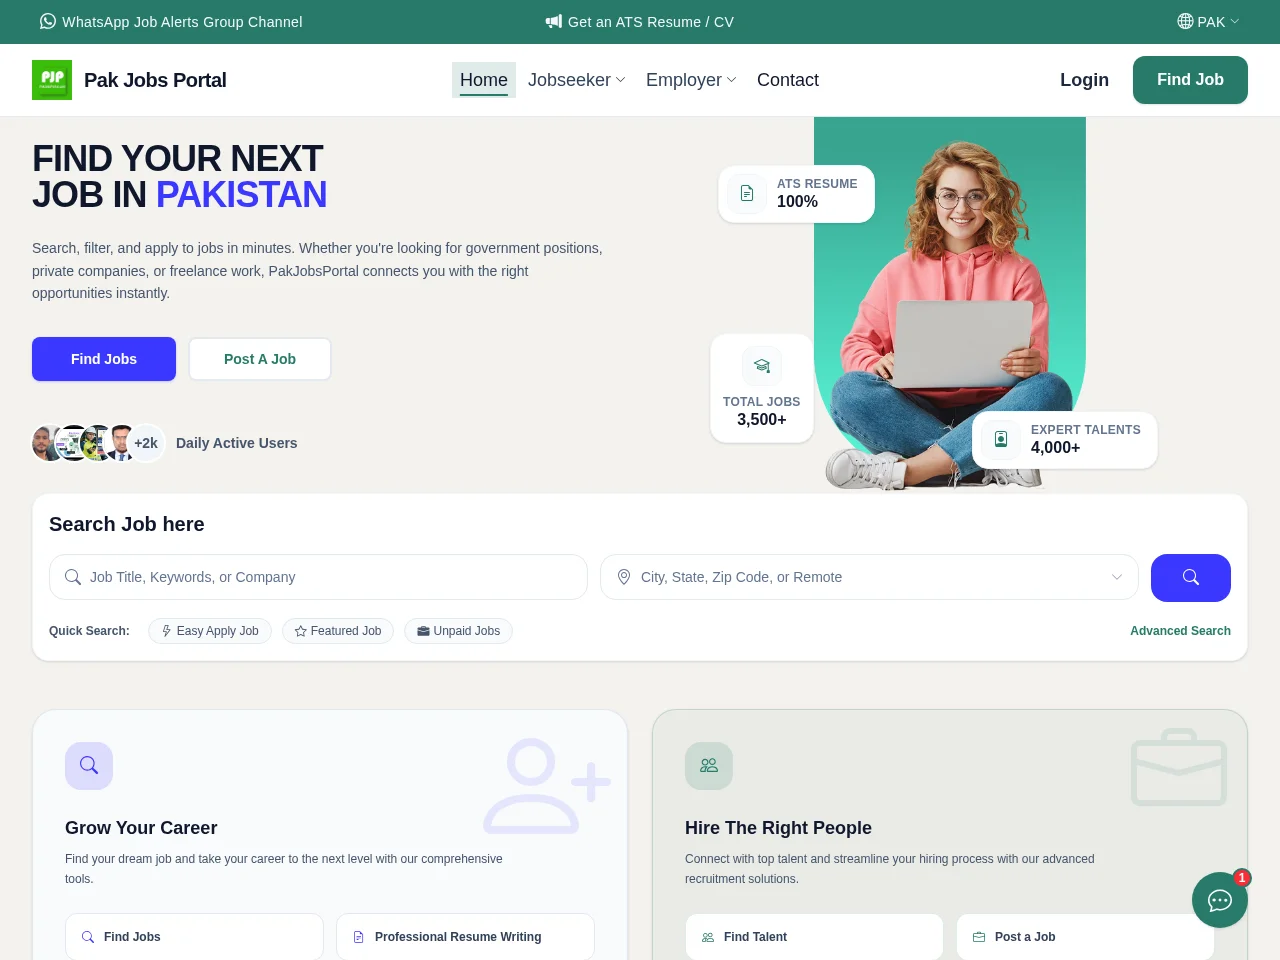The height and width of the screenshot is (960, 1280).
Task: Open Advanced Search
Action: point(1180,631)
